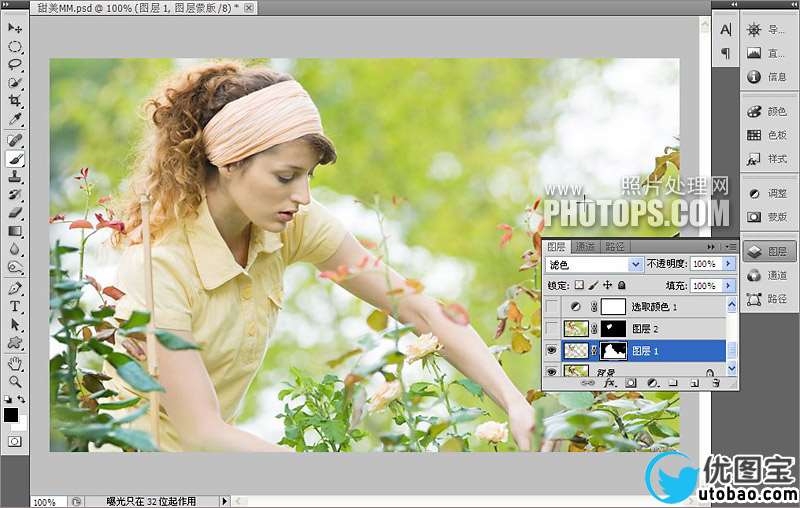Hide the 背景 layer

552,372
